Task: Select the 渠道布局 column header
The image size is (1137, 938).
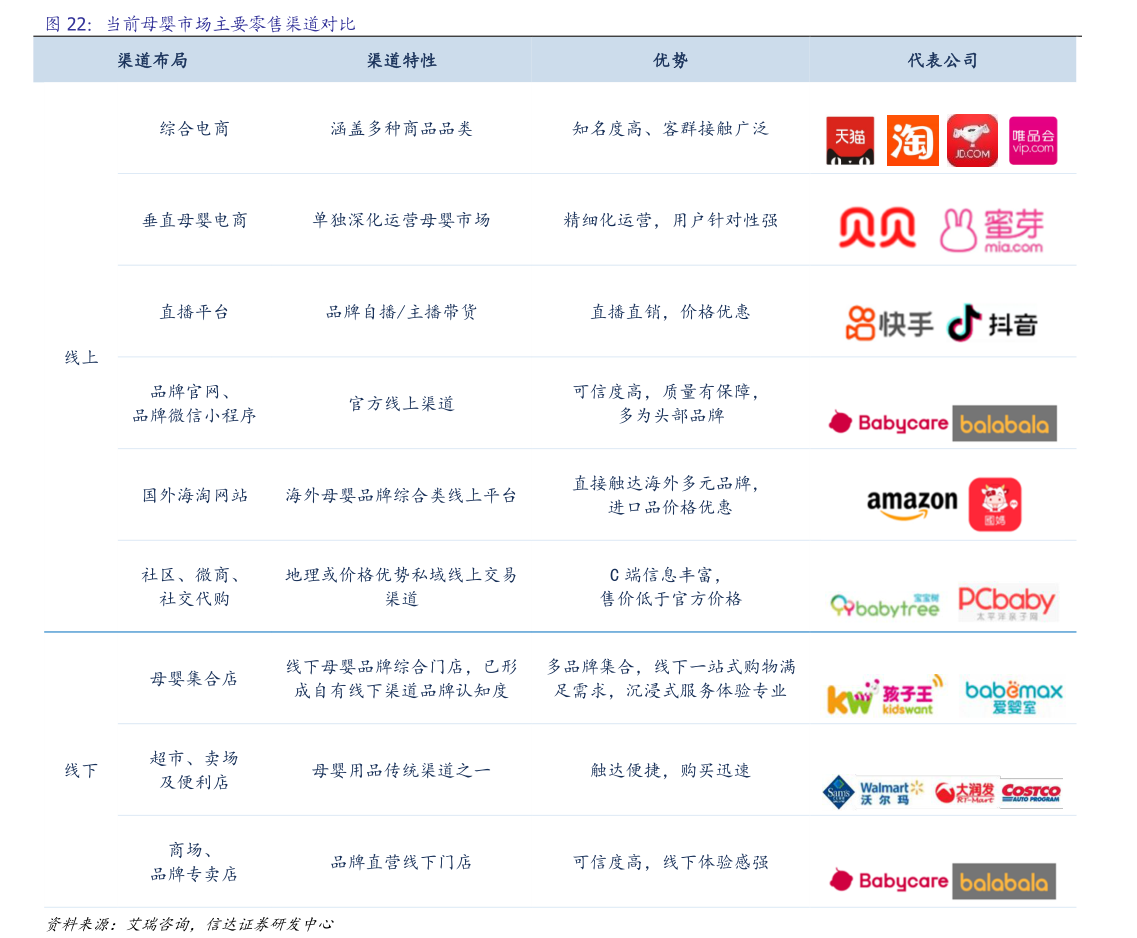Action: [151, 60]
